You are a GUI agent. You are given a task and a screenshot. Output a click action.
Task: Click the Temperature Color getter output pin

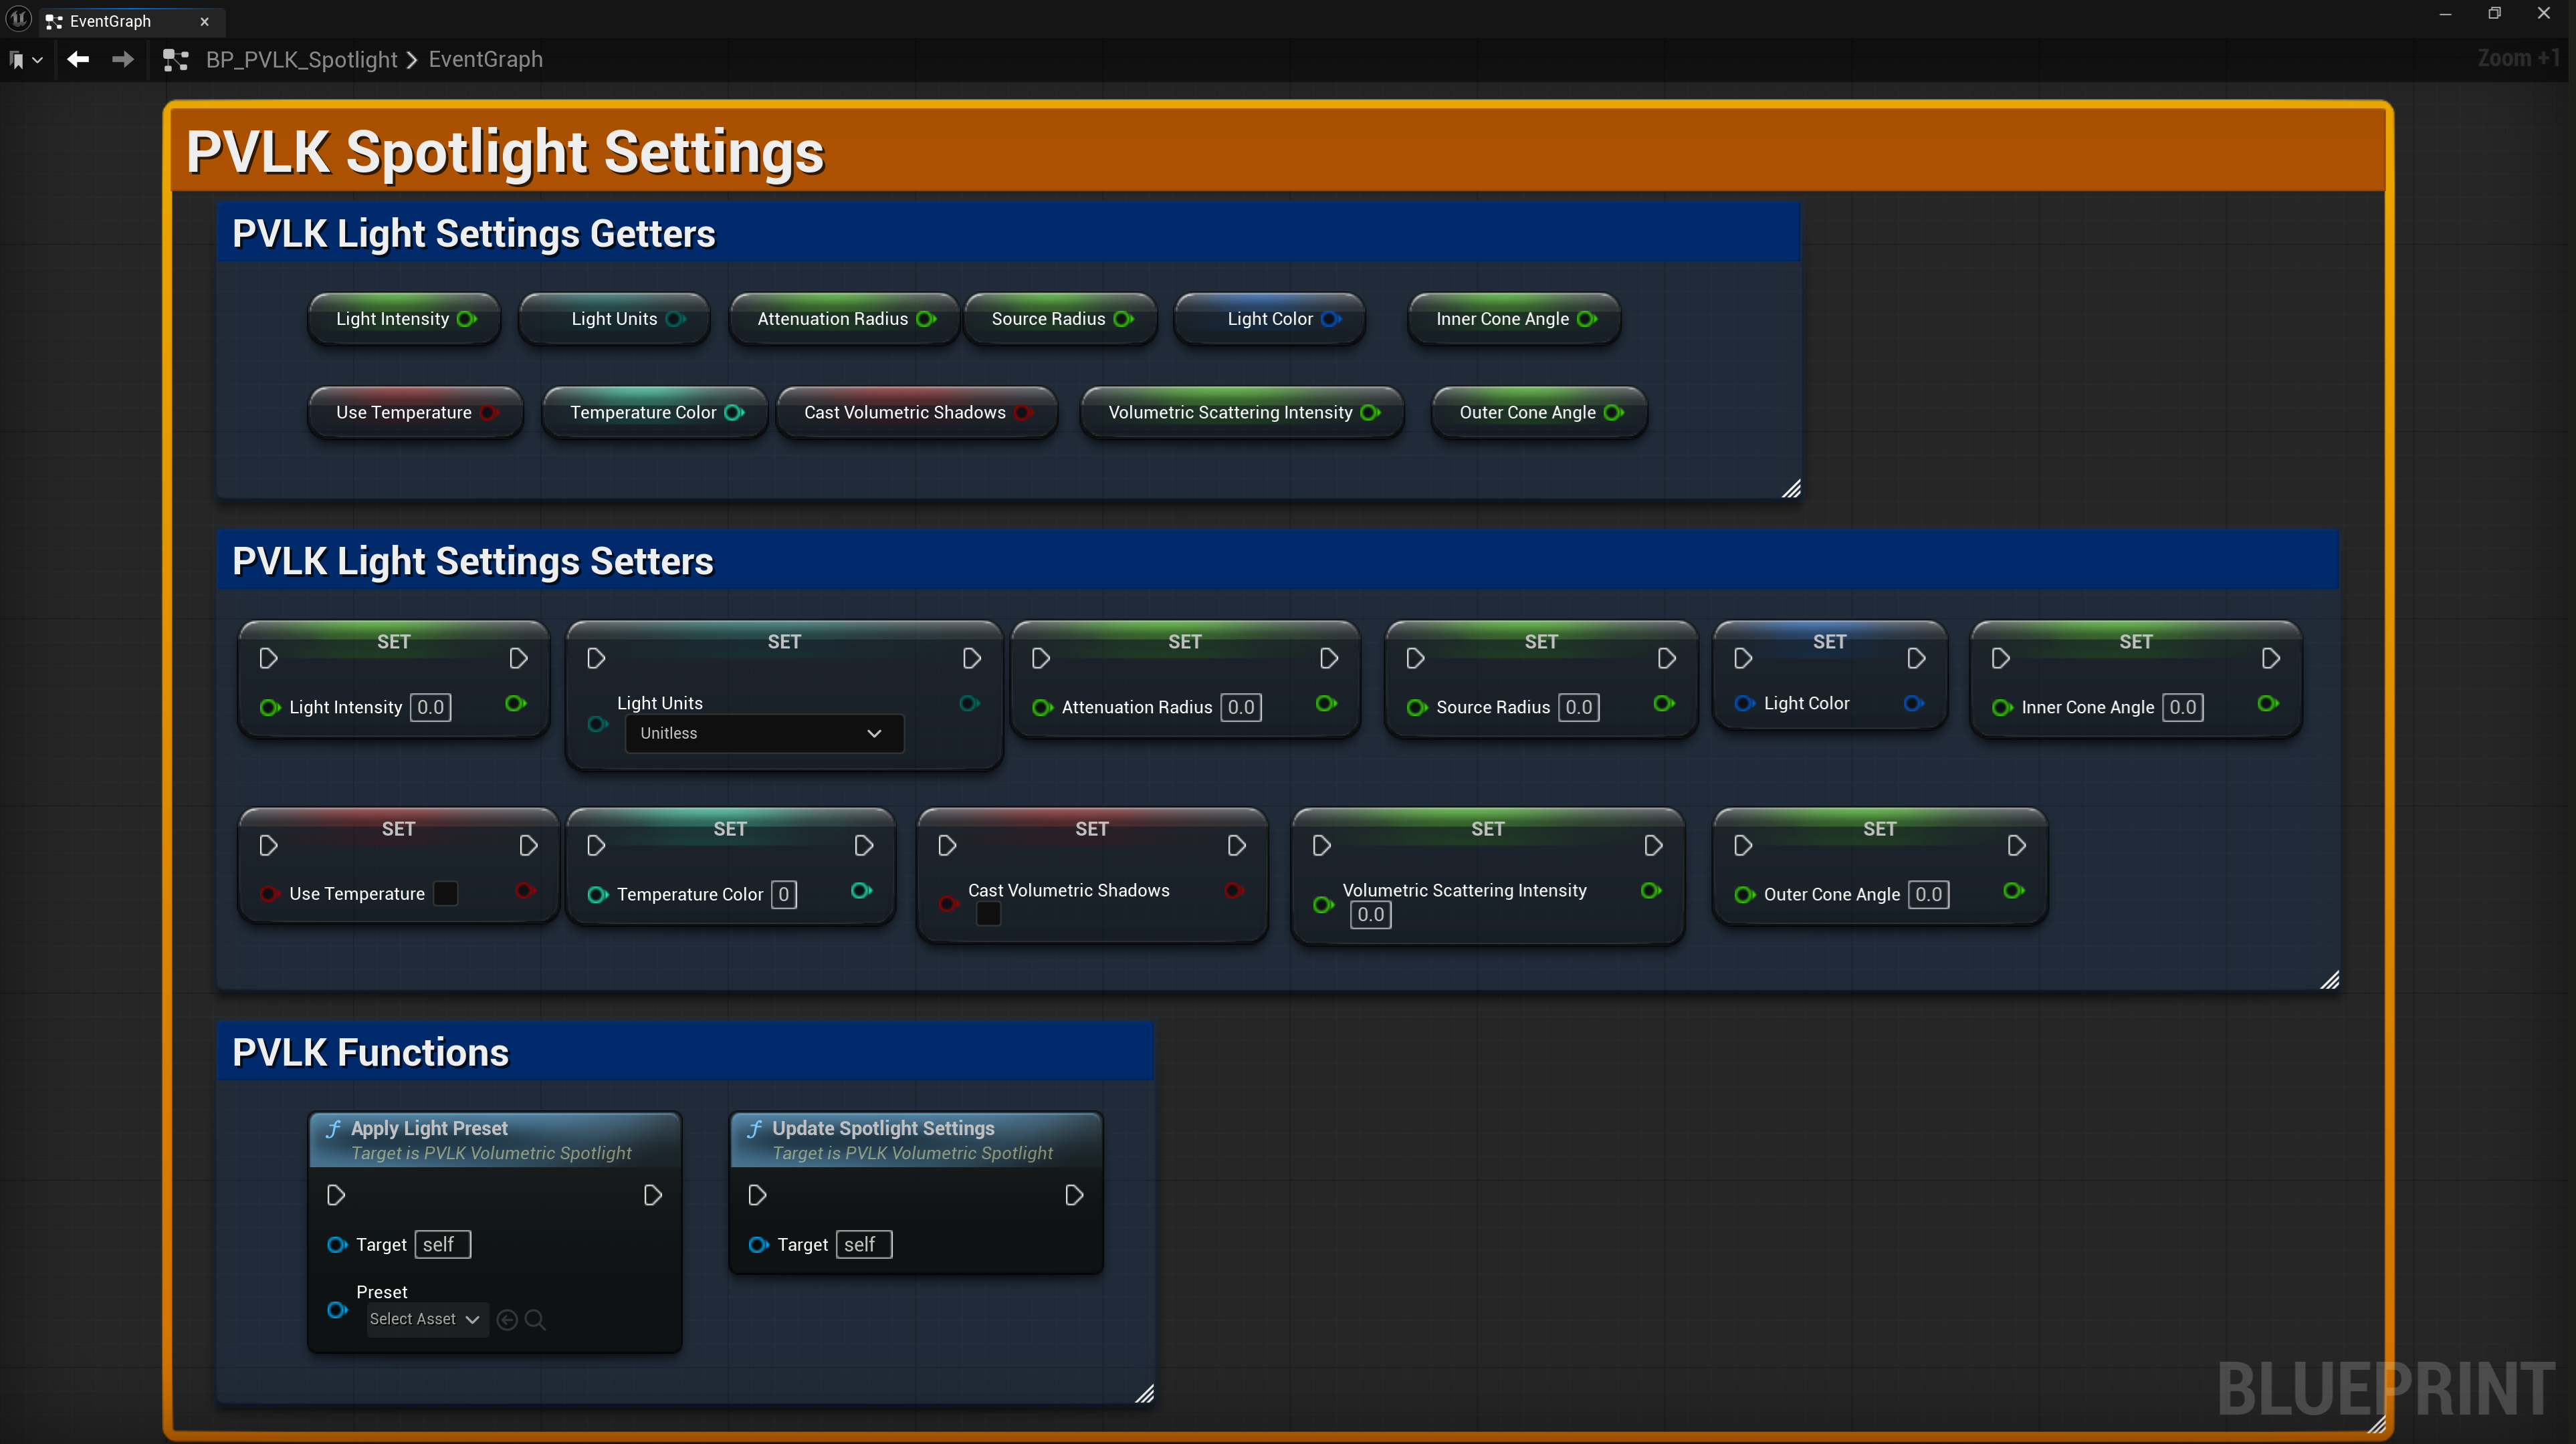pos(734,412)
